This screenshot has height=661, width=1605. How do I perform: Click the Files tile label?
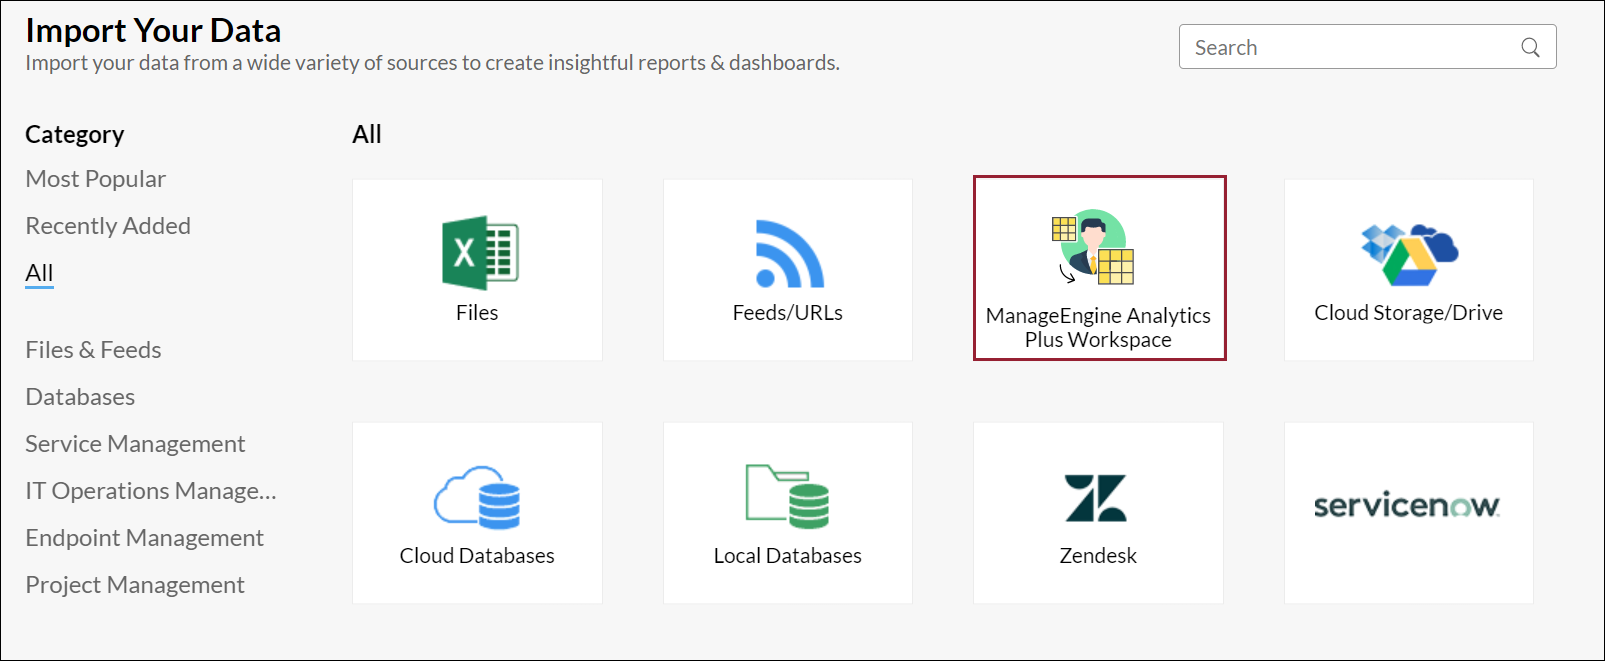pos(477,313)
